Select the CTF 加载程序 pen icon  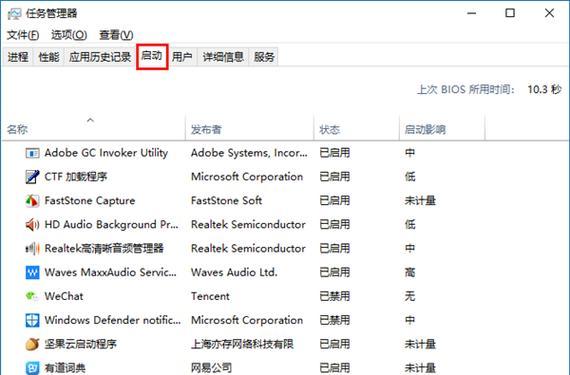coord(32,177)
